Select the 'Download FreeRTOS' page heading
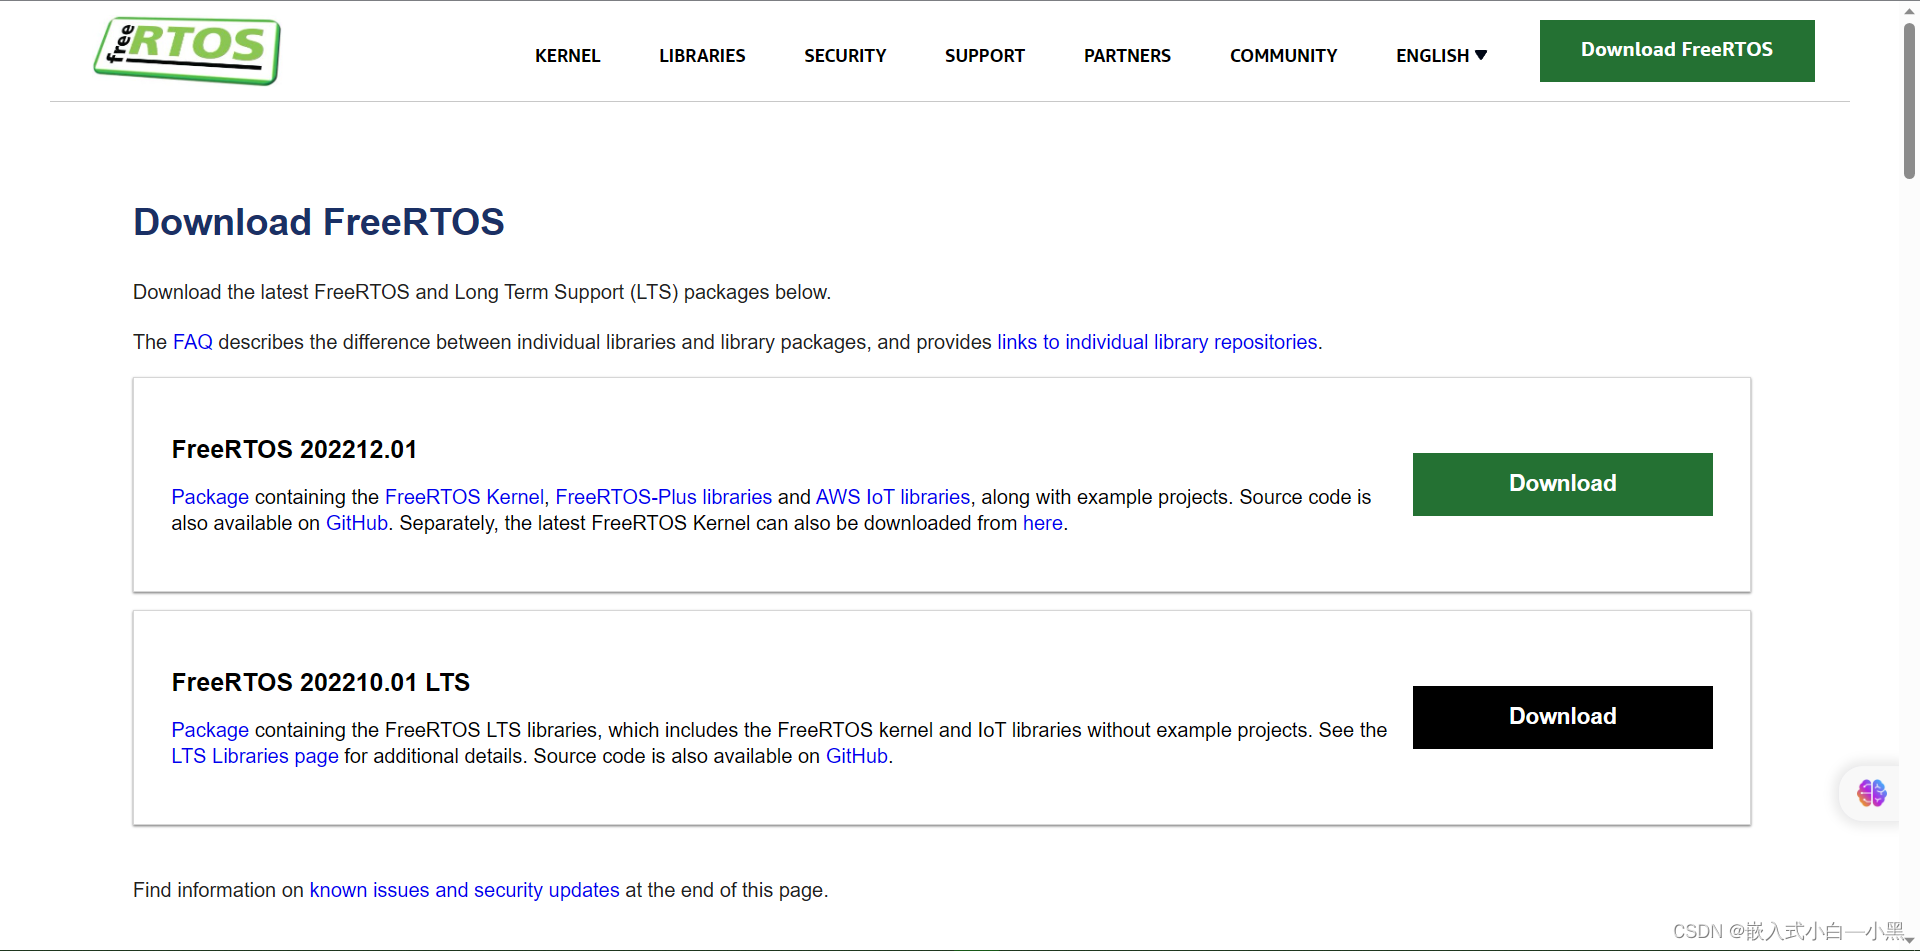The image size is (1920, 951). coord(319,222)
